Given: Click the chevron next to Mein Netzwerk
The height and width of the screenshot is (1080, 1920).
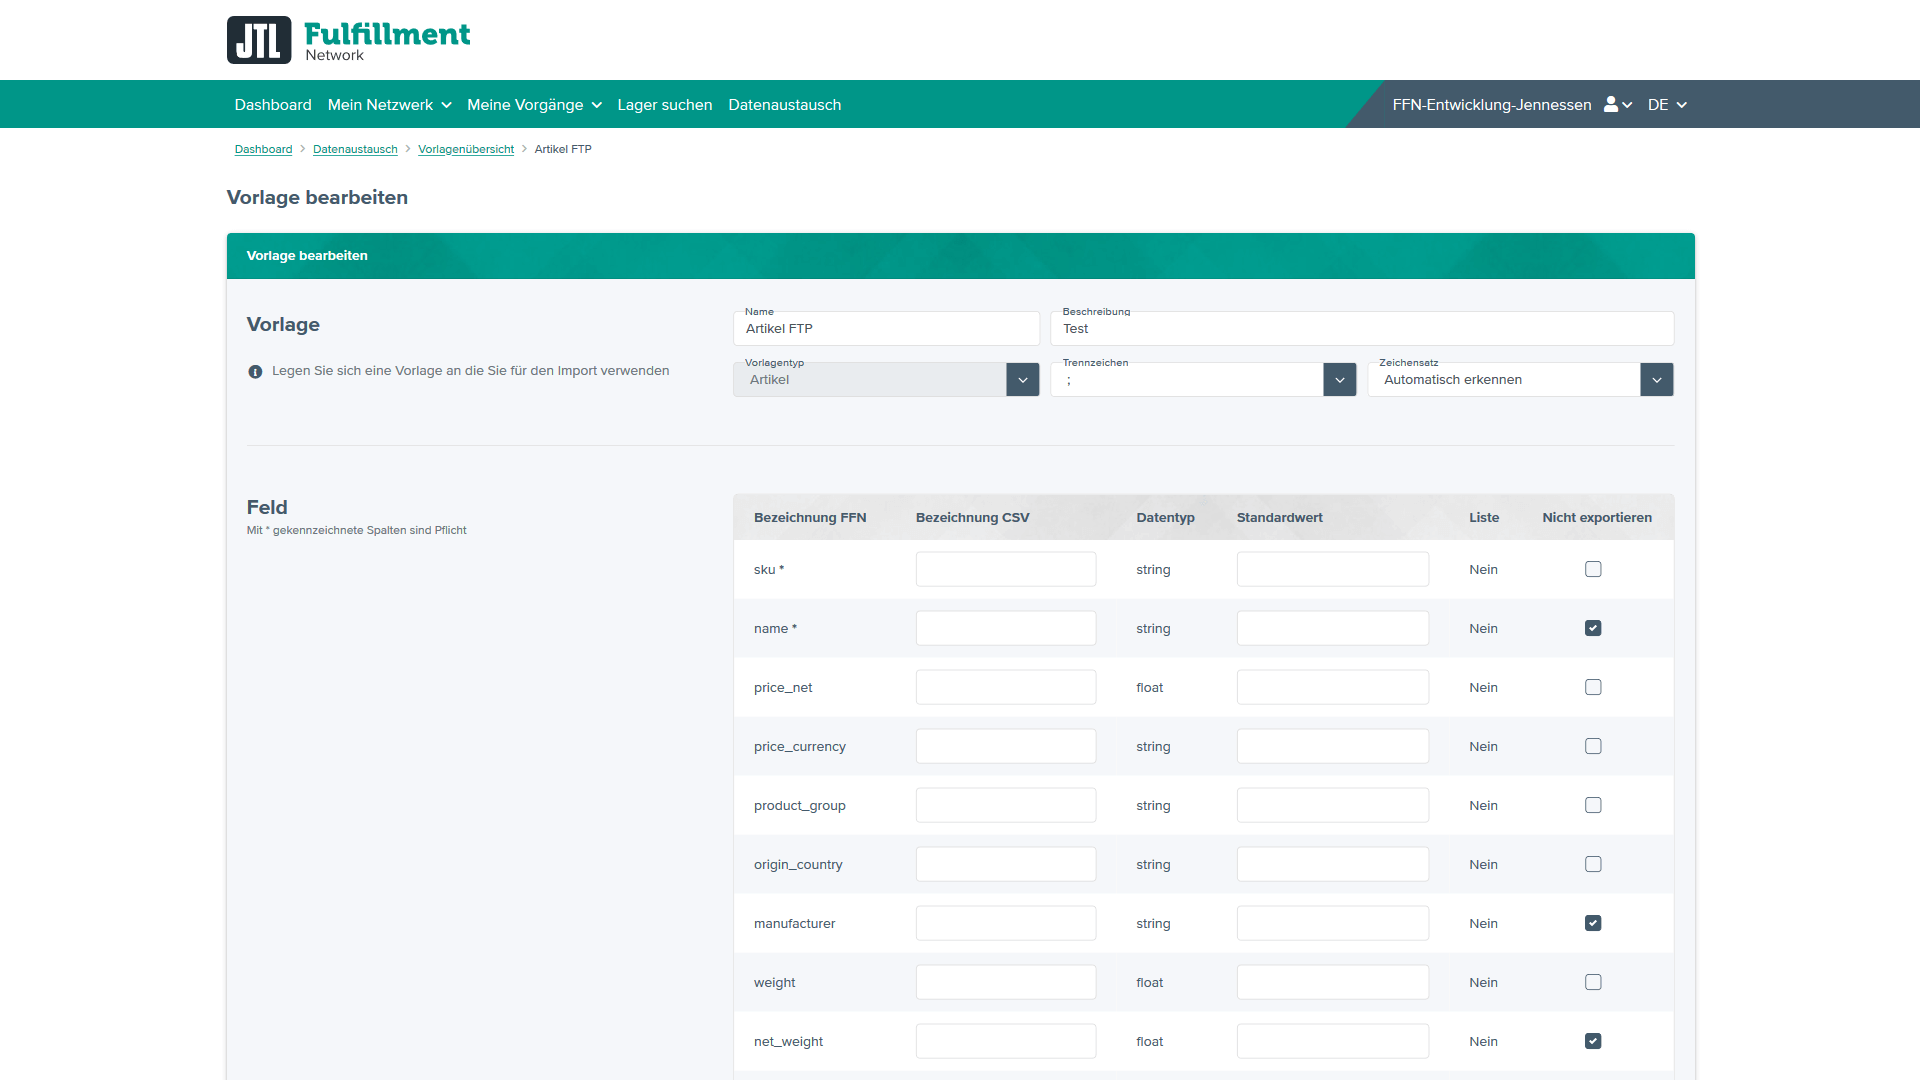Looking at the screenshot, I should point(446,105).
